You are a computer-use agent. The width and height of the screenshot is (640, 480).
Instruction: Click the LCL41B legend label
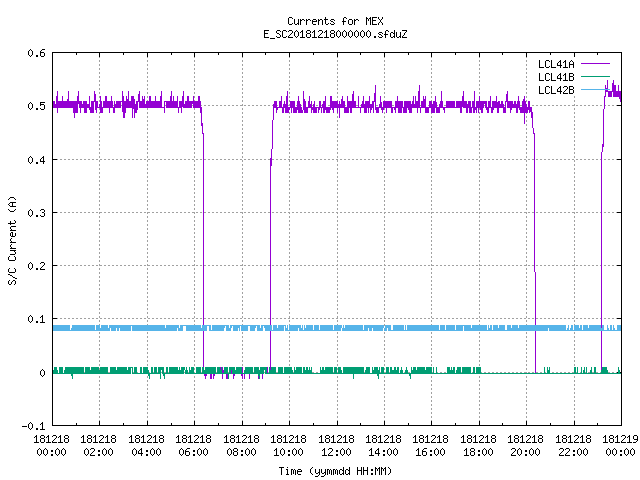(556, 77)
